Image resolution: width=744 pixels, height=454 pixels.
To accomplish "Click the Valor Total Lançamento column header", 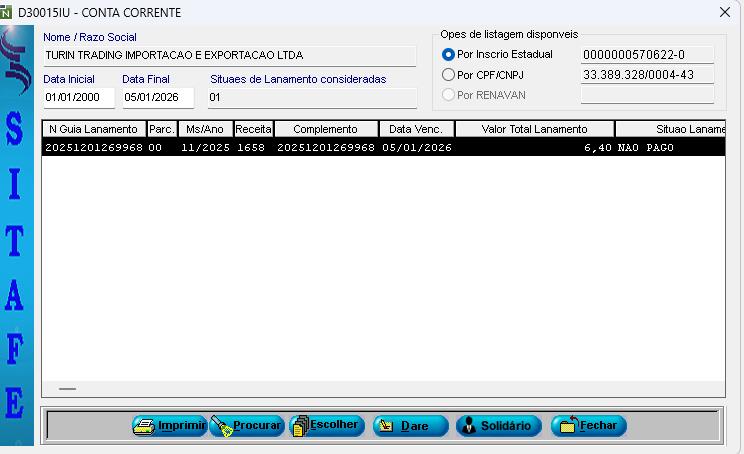I will tap(534, 129).
